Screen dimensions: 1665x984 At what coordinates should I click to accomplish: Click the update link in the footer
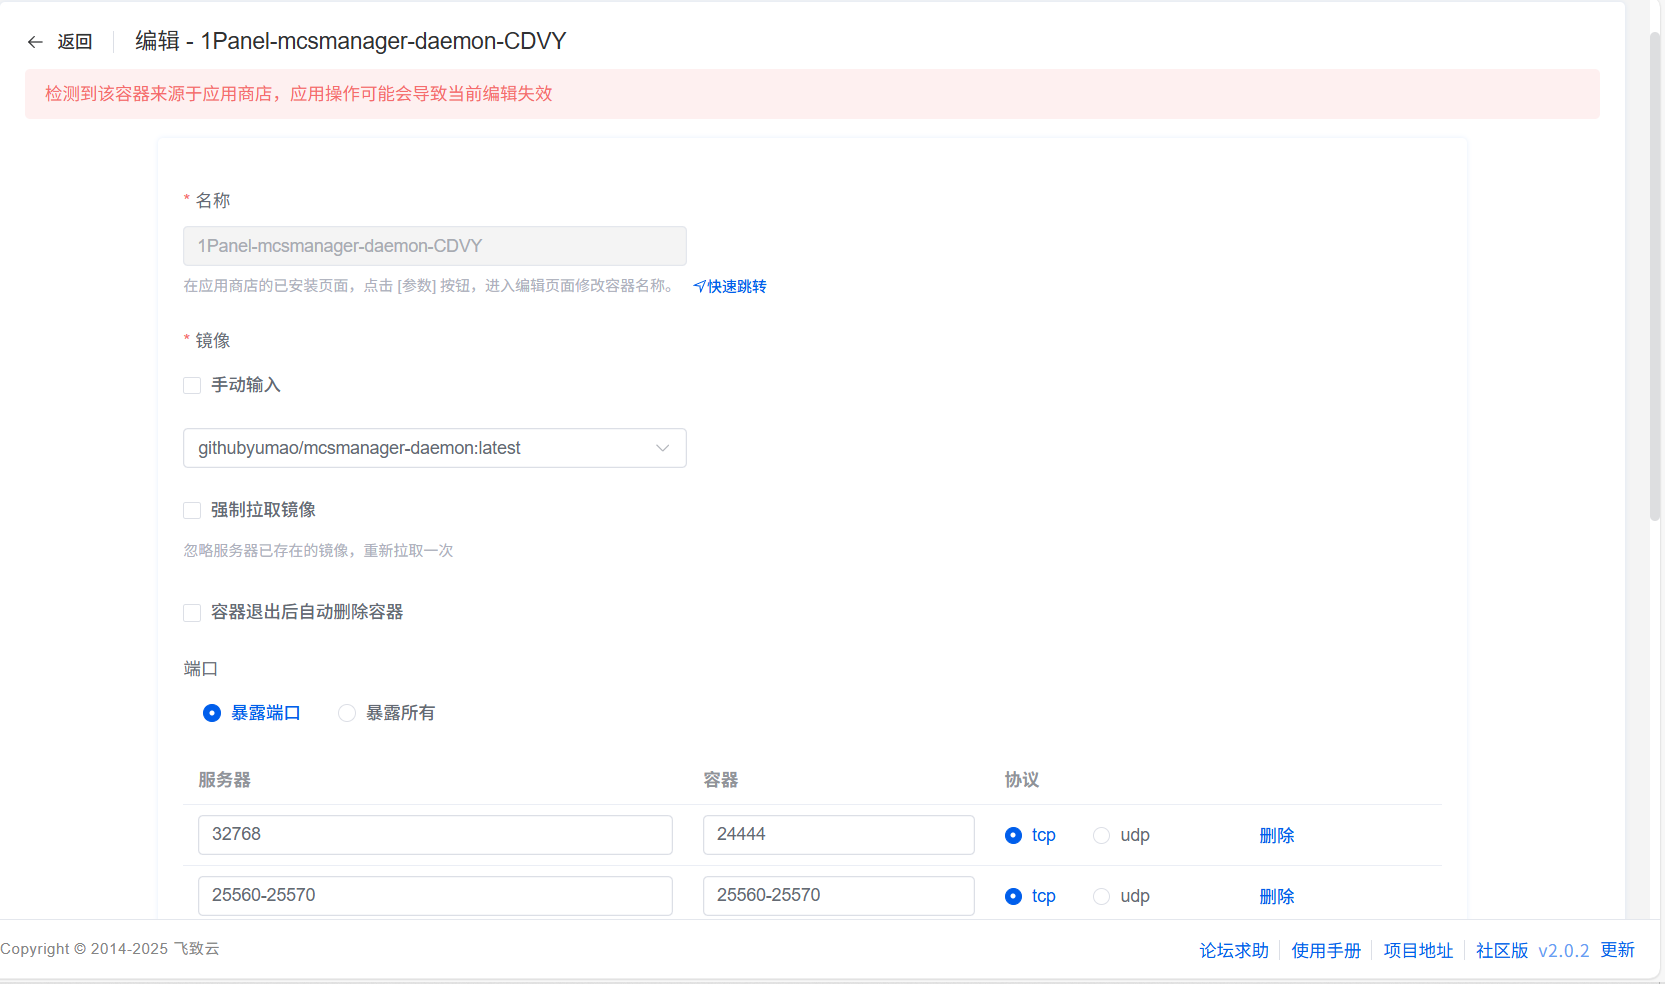(1617, 950)
